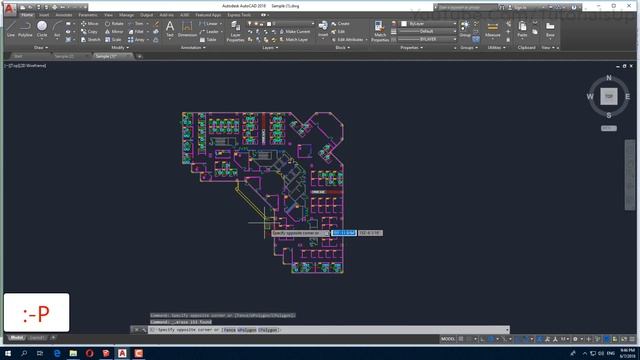Select the Arc tool
This screenshot has height=360, width=640.
[x=57, y=29]
